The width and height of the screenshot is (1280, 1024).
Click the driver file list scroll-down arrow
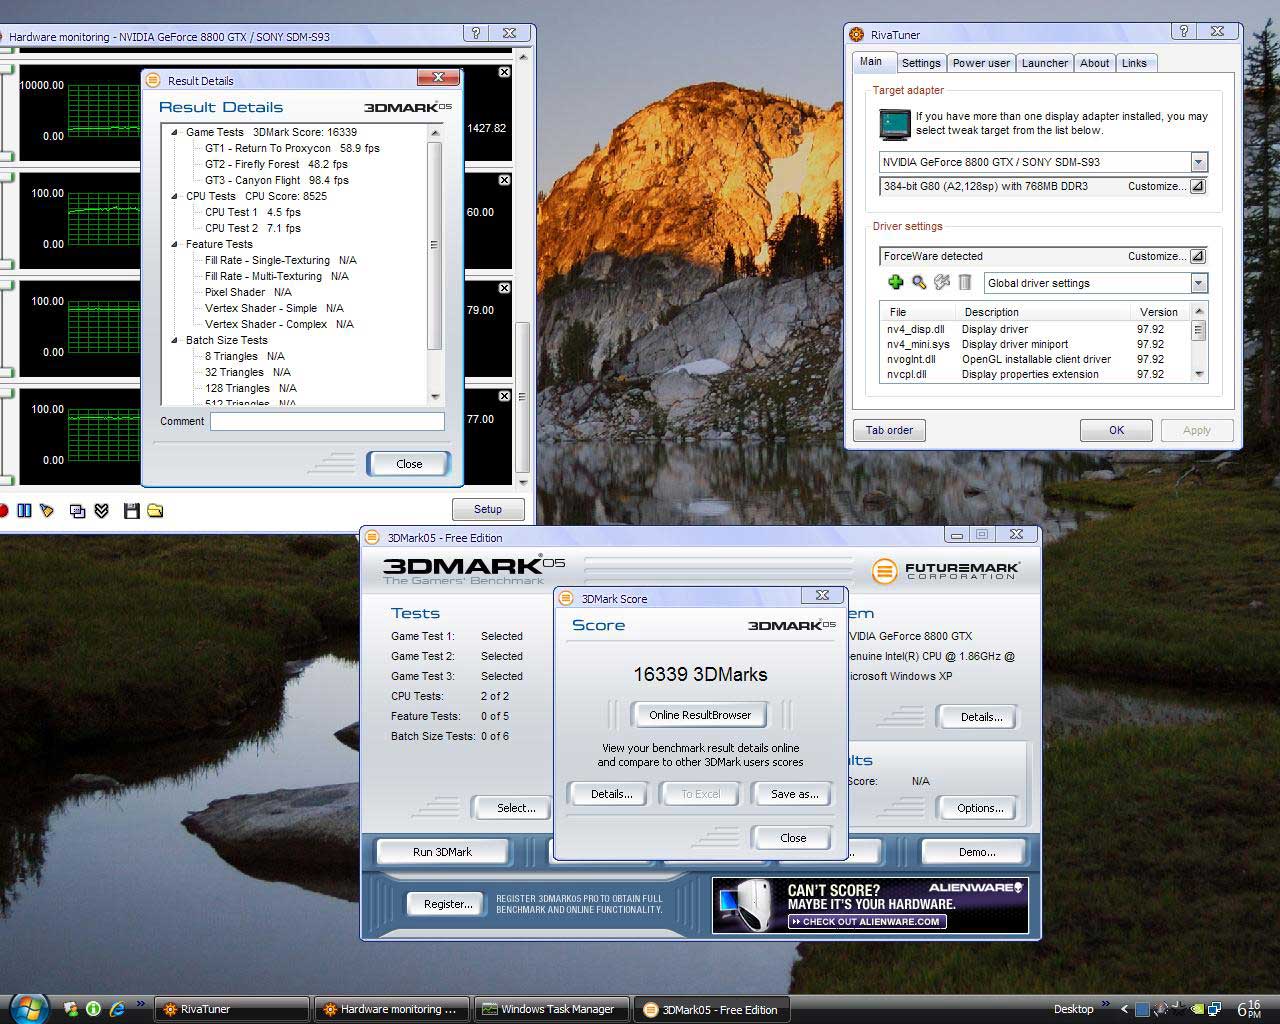click(1198, 374)
